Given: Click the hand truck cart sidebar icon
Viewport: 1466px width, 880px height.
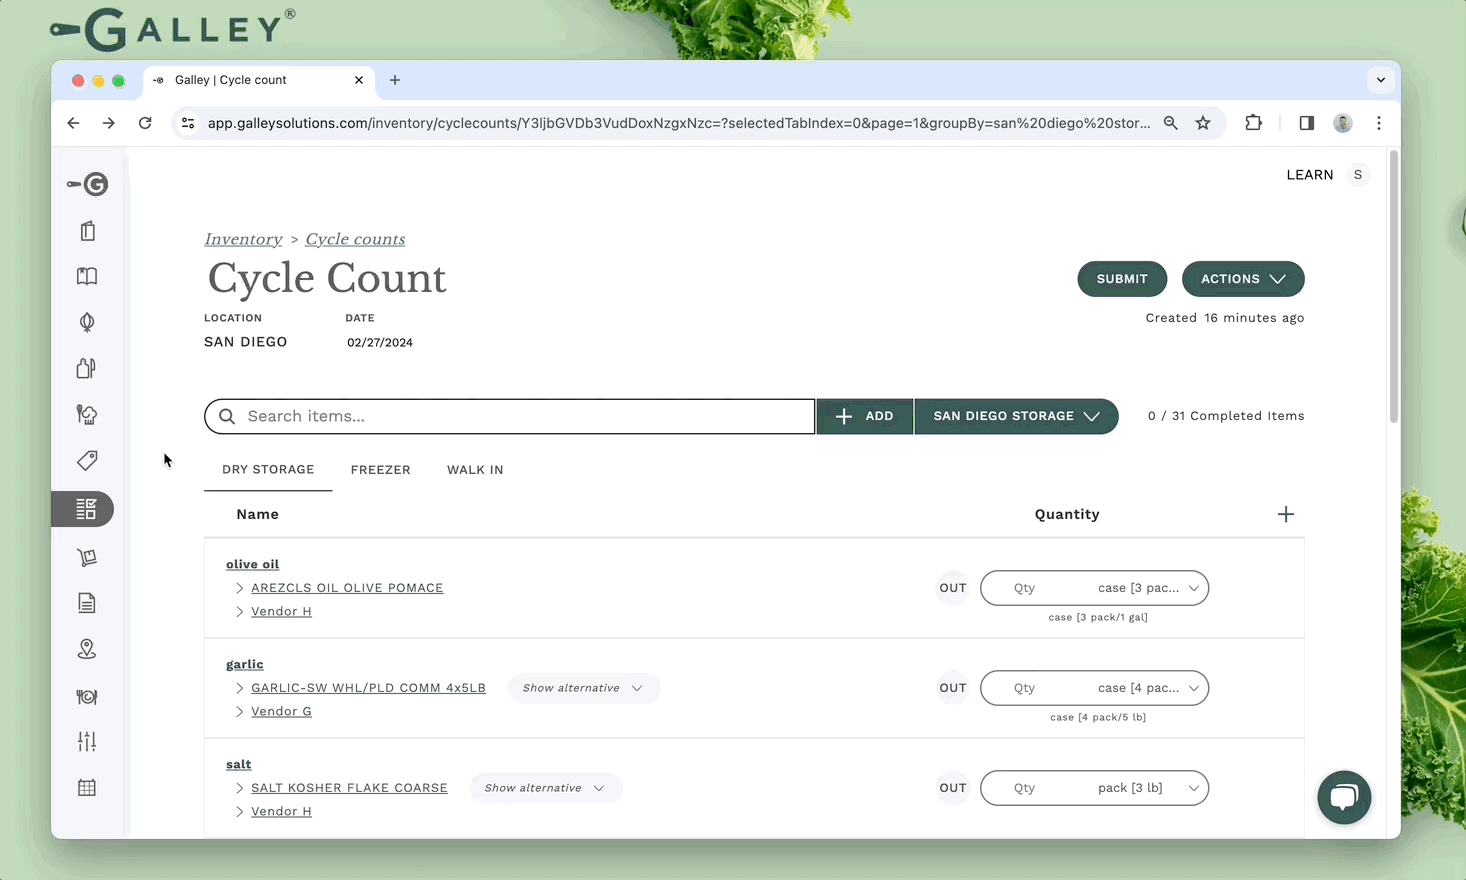Looking at the screenshot, I should (x=87, y=557).
